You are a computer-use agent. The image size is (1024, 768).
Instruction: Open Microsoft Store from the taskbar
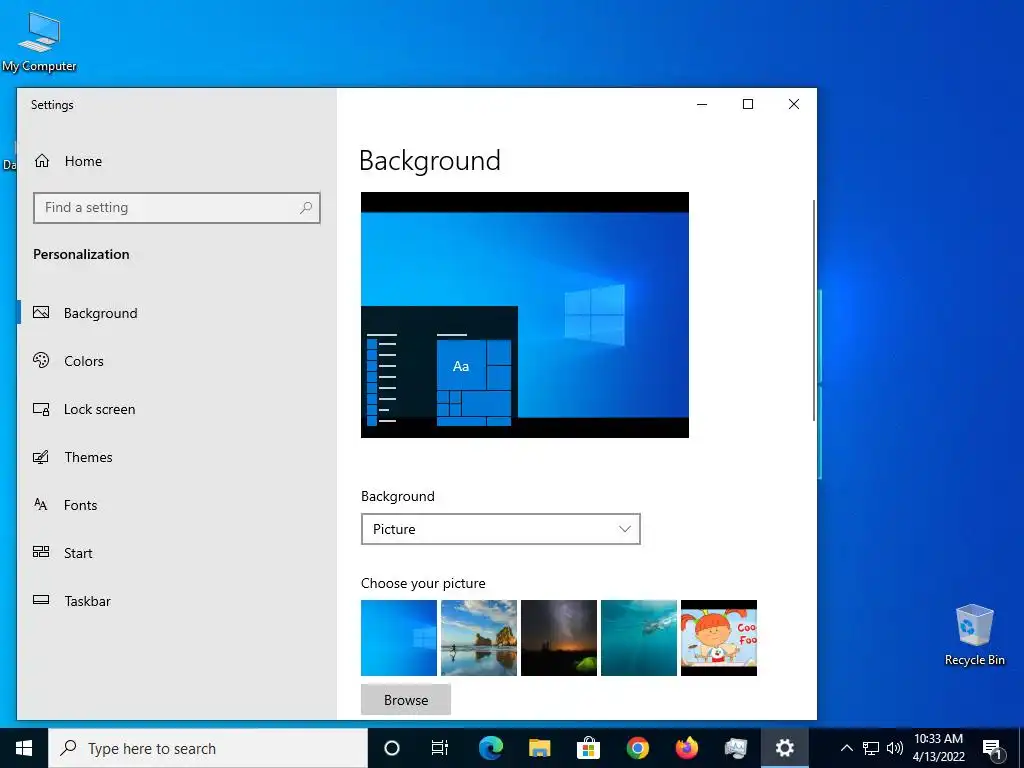588,748
